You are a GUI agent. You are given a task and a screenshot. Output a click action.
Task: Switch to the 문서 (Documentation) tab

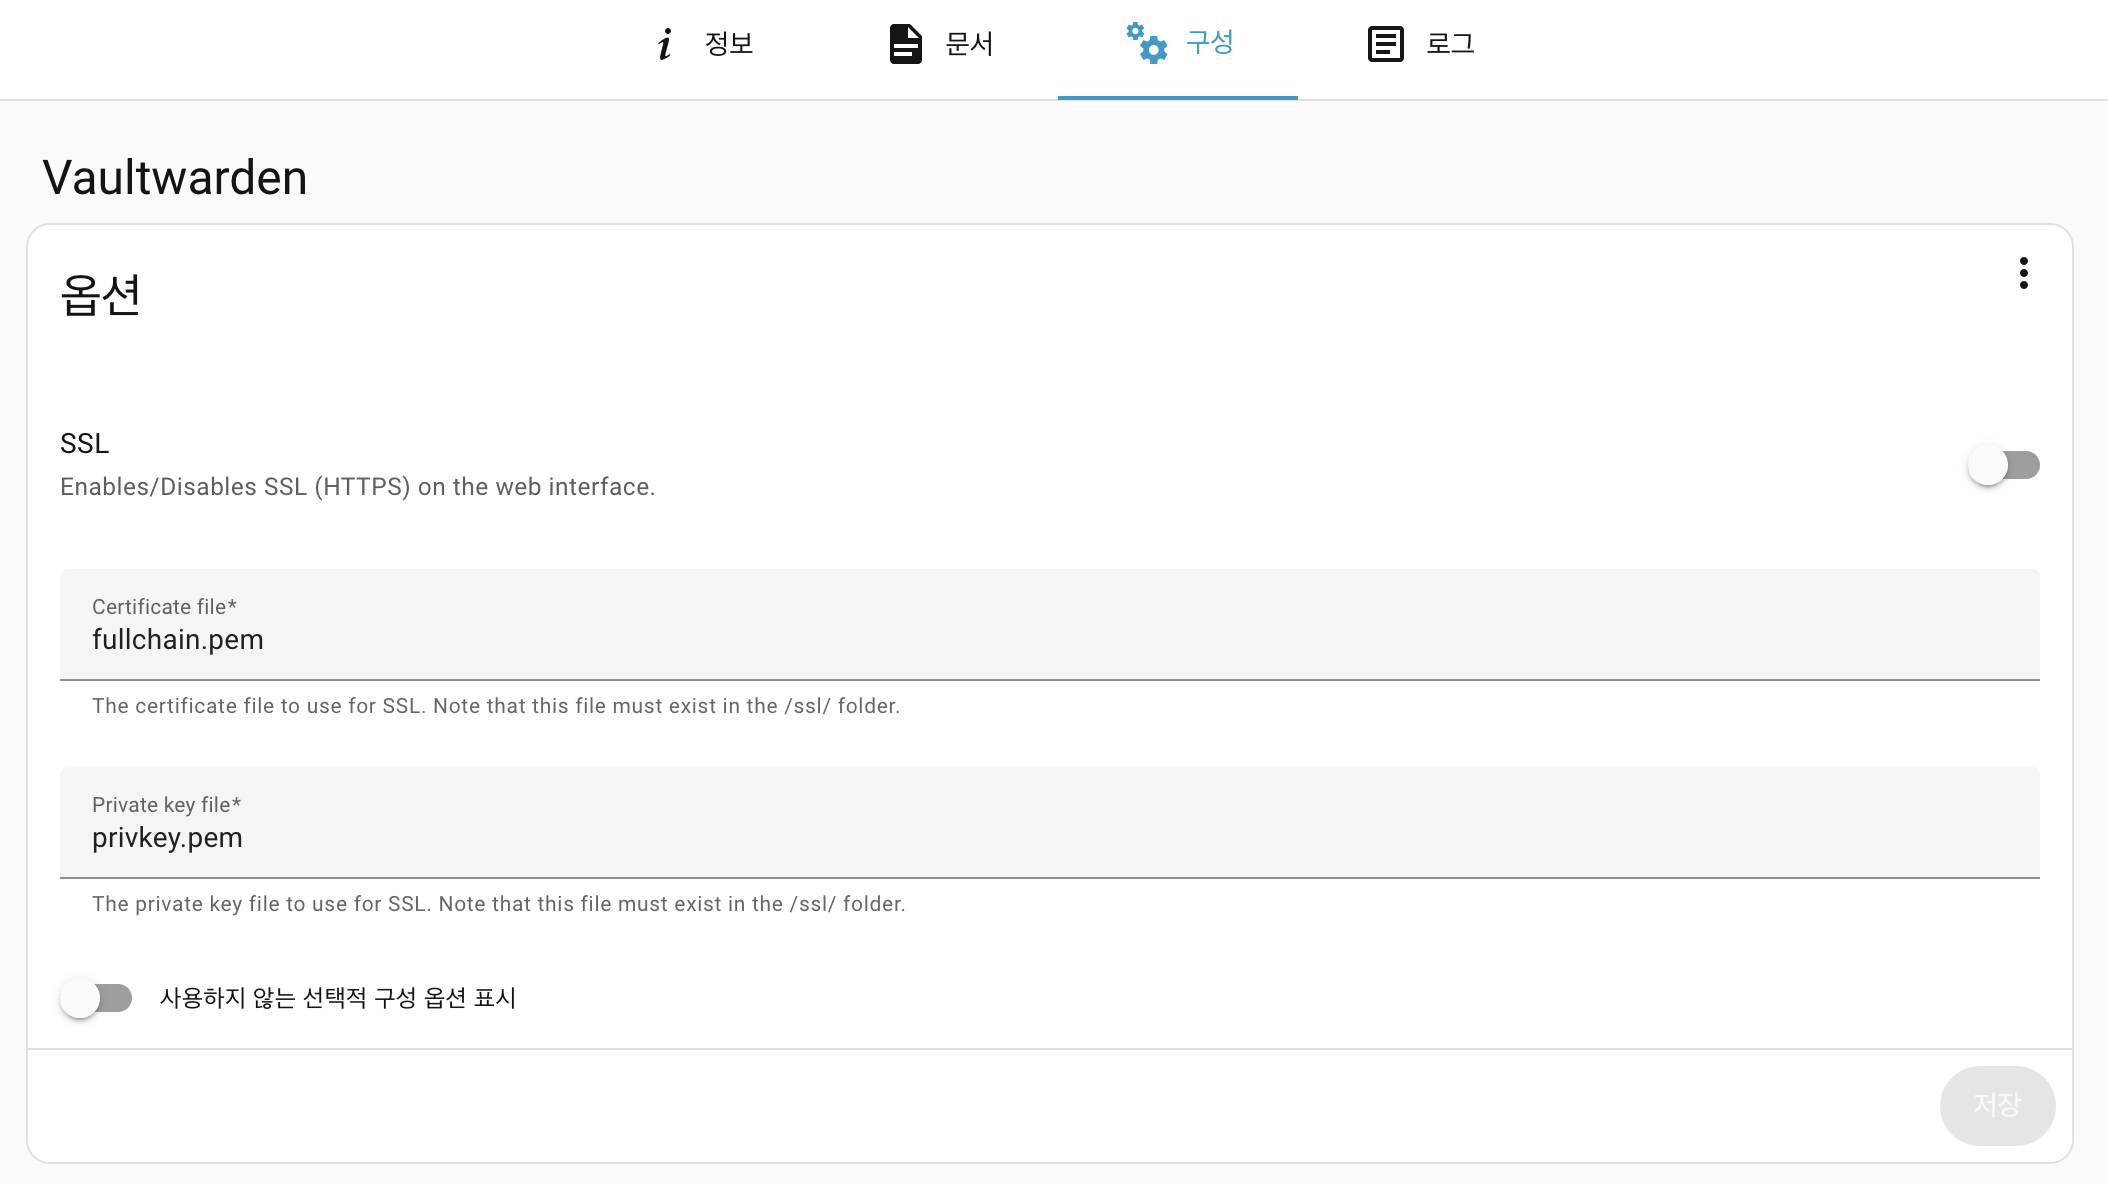(x=941, y=45)
